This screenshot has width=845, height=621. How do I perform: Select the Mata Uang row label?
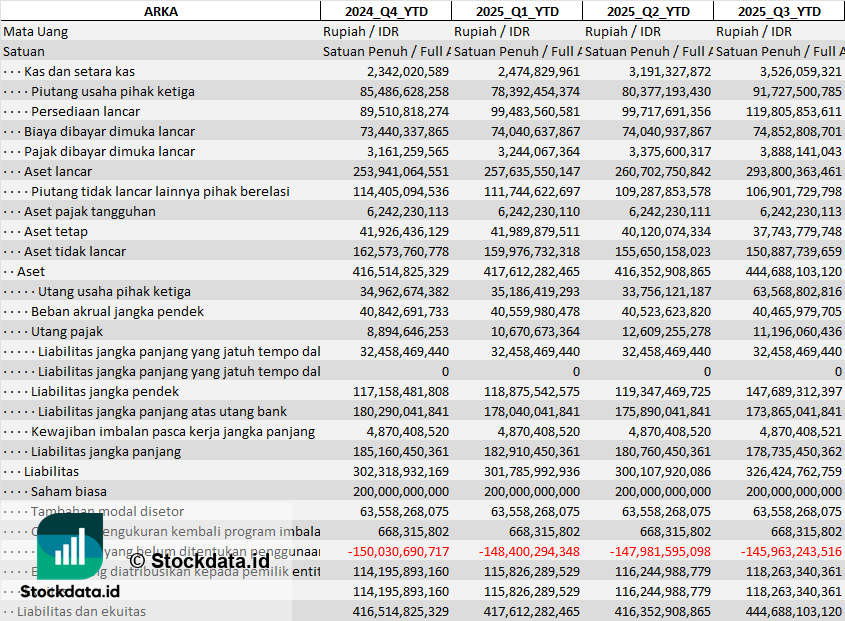pyautogui.click(x=36, y=31)
